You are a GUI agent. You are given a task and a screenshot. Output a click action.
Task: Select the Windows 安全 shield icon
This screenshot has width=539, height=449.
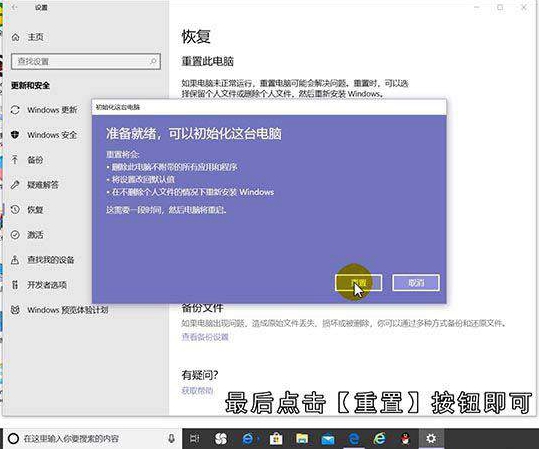click(x=15, y=135)
